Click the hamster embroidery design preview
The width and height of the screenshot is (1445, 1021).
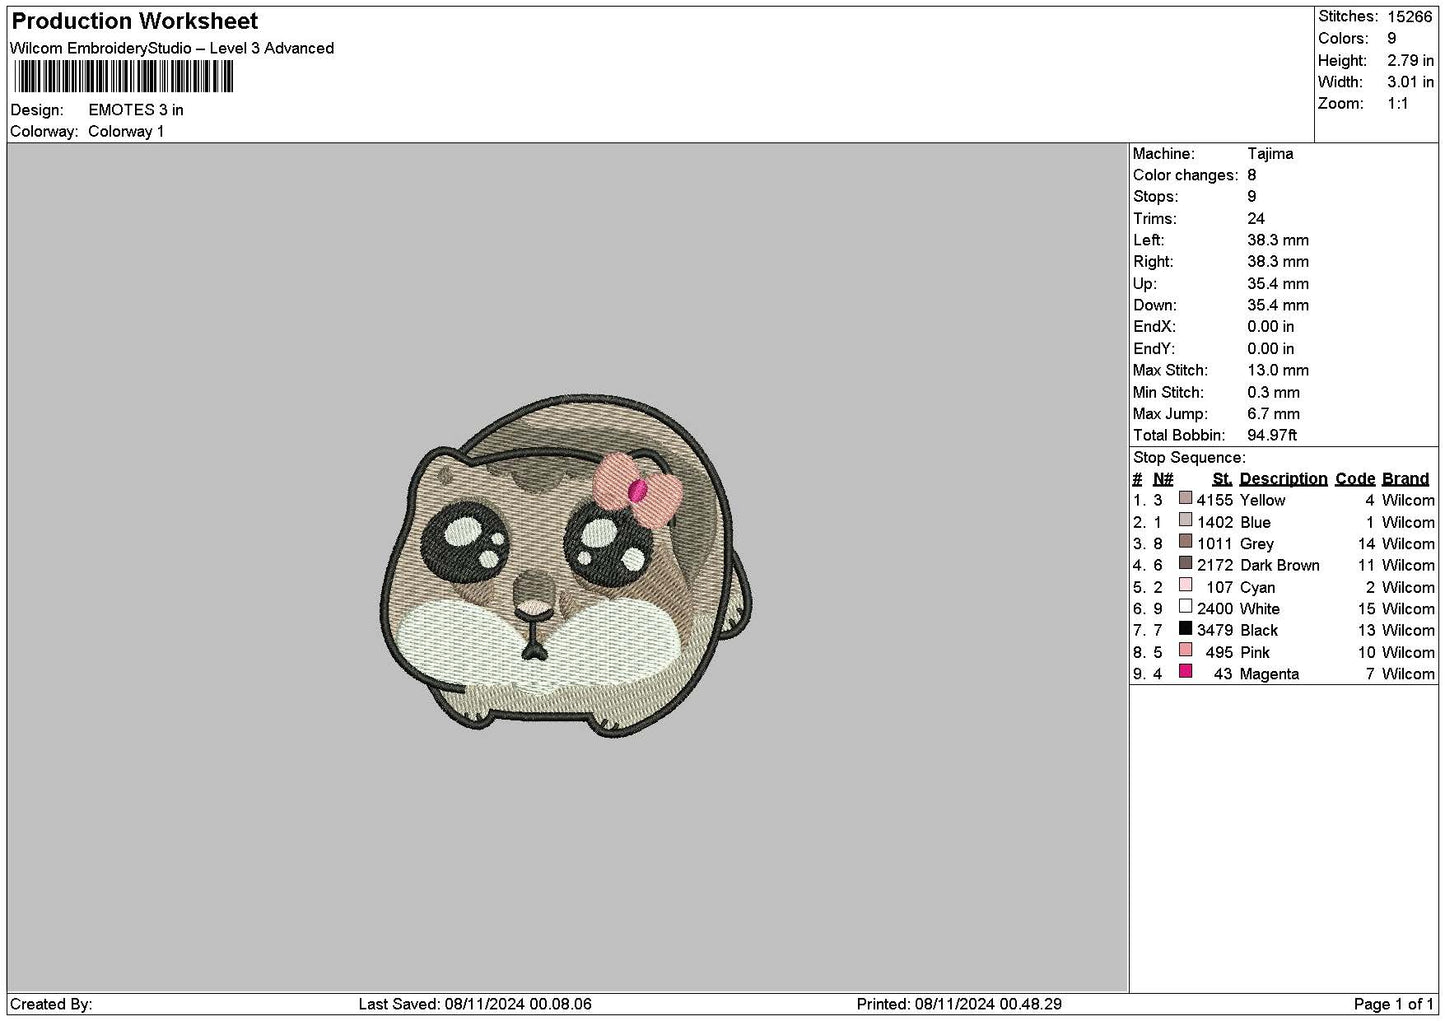point(567,565)
